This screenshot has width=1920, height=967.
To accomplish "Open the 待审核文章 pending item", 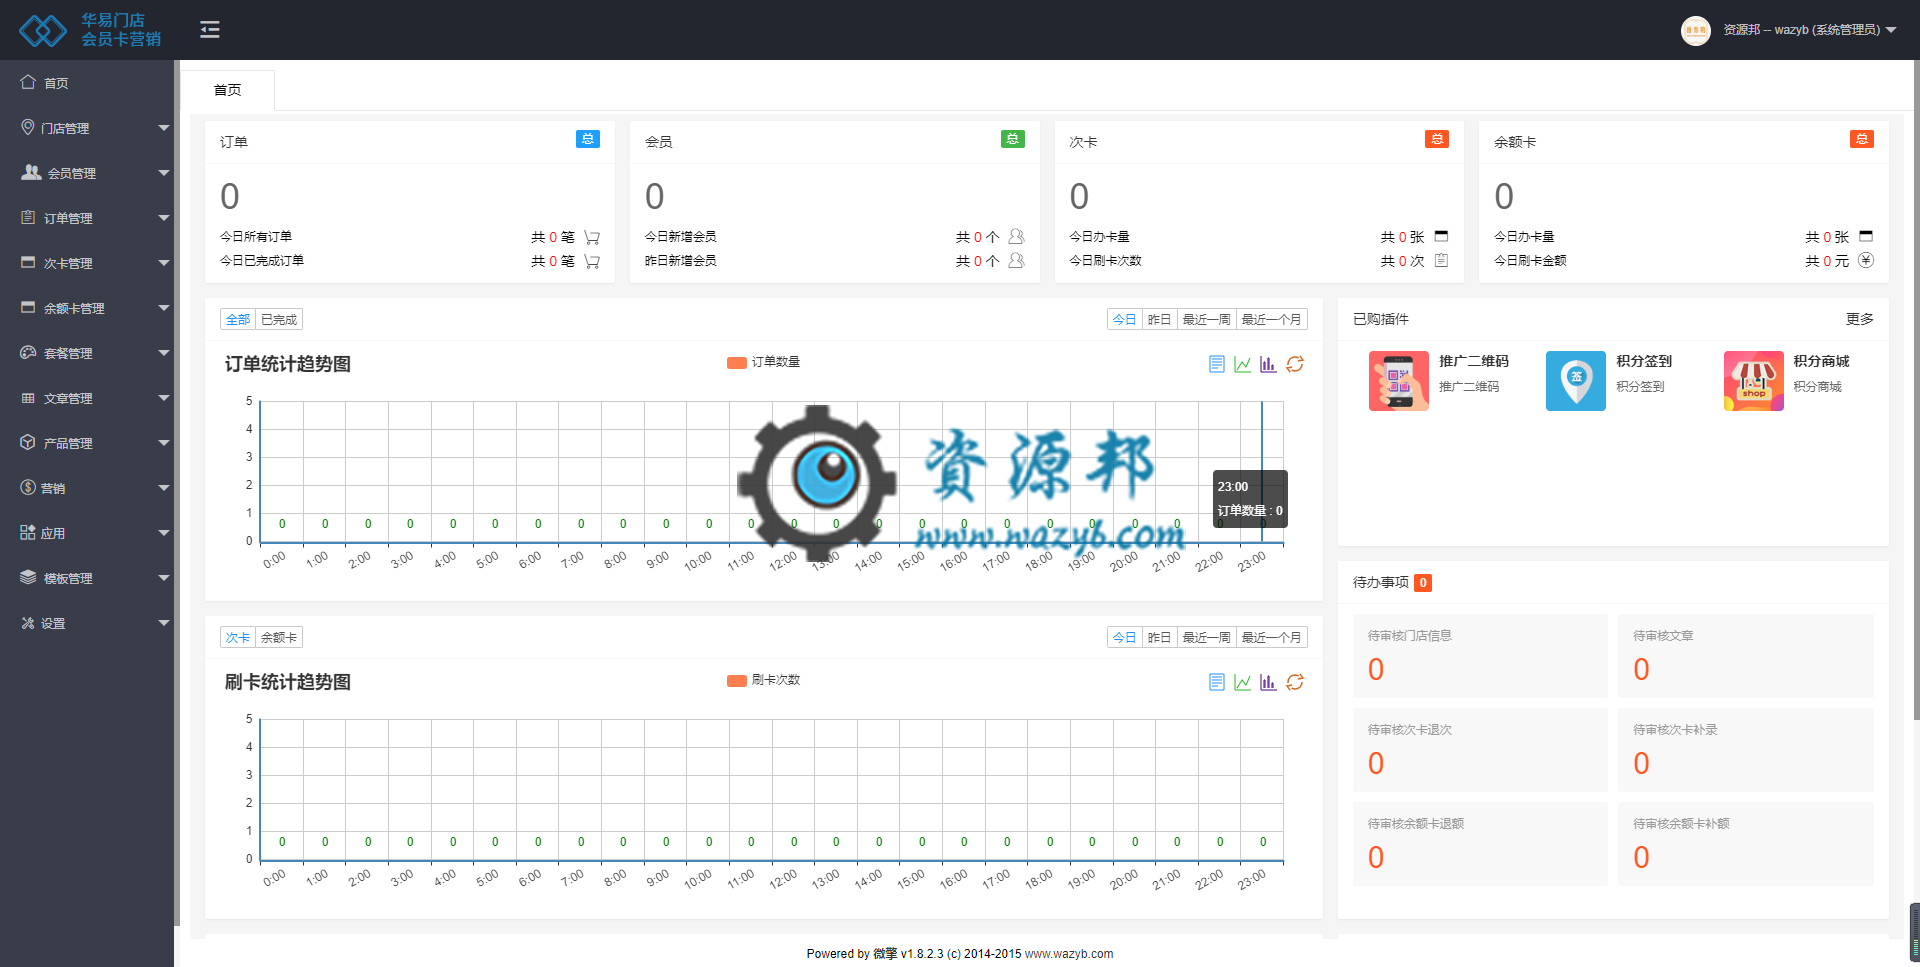I will [x=1746, y=656].
